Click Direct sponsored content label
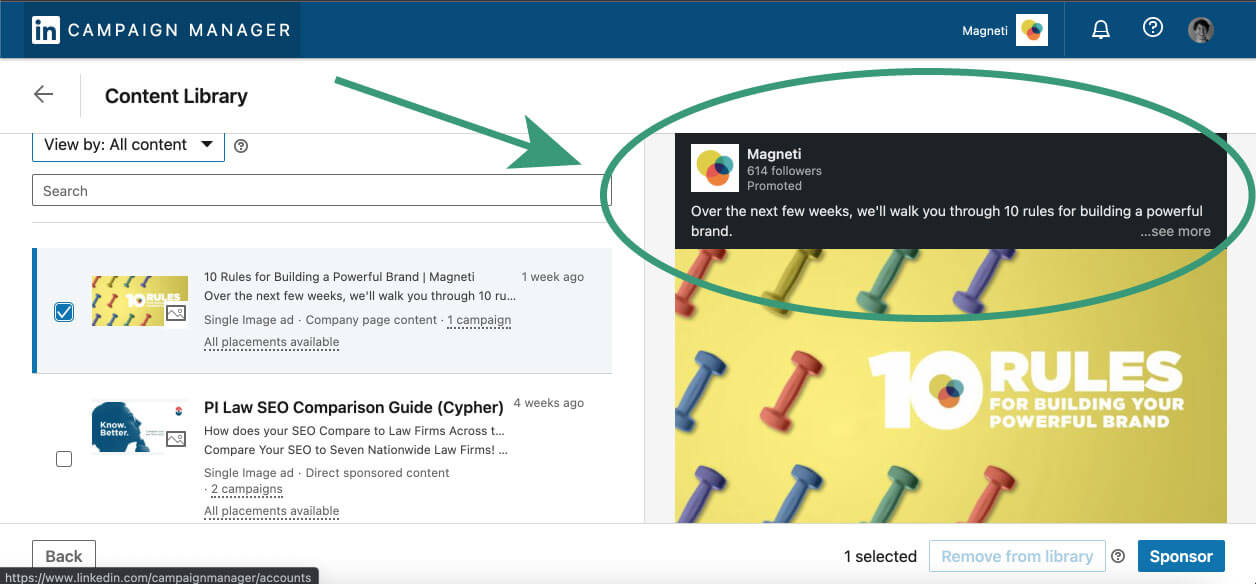Screen dimensions: 1256x584 coord(378,473)
